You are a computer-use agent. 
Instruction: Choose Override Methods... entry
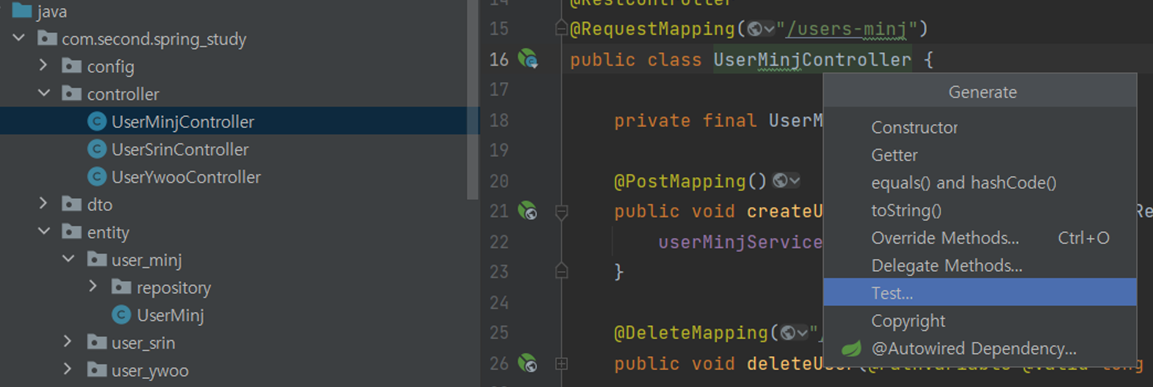point(979,238)
